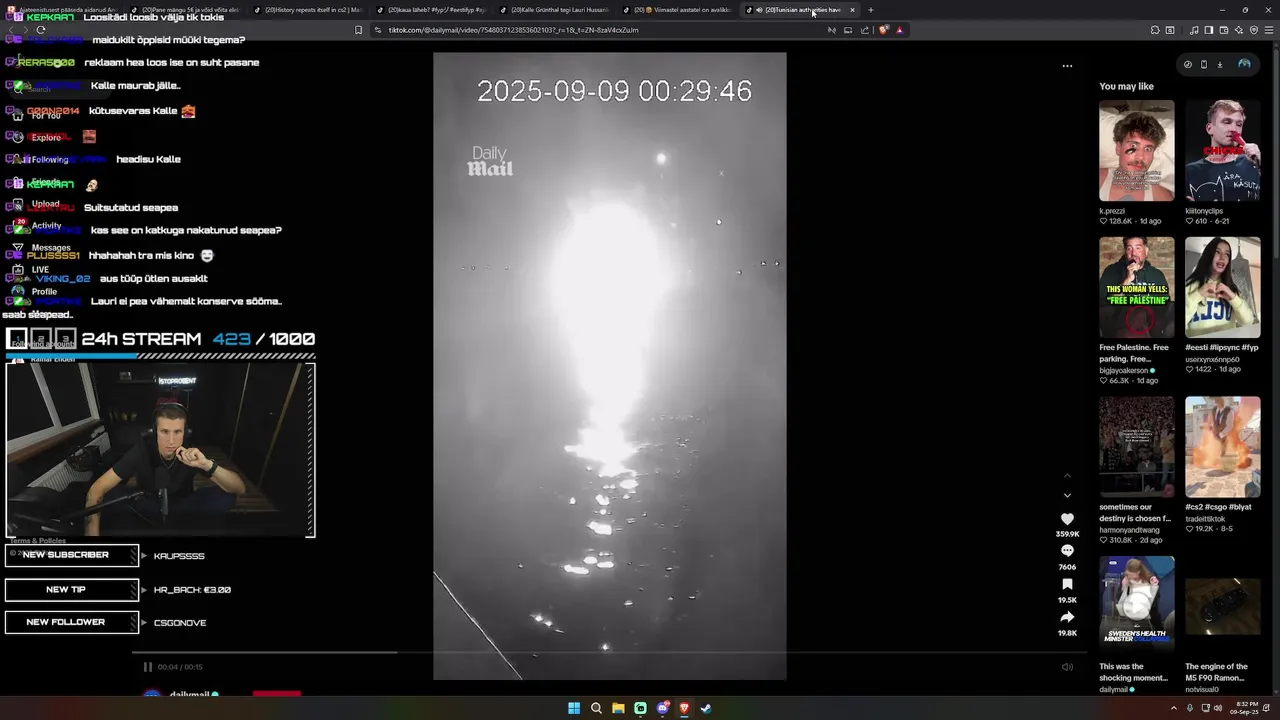Close the Tunisian authorities tab

852,10
